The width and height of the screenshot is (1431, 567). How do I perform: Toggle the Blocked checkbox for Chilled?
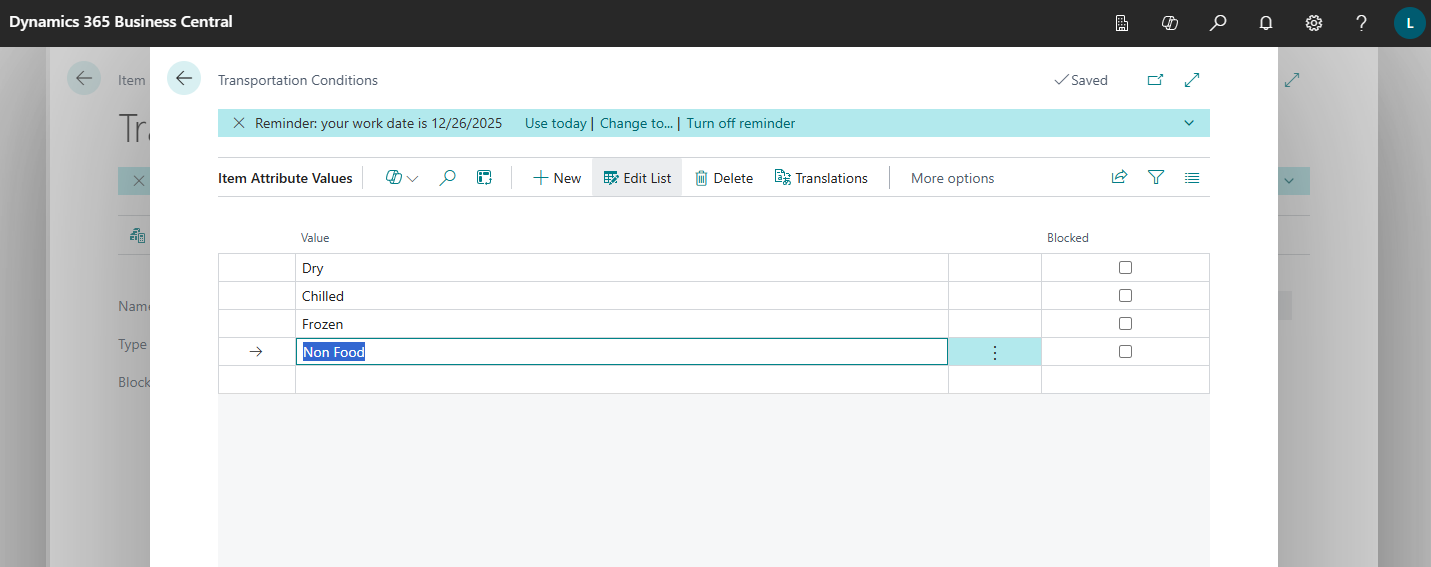pyautogui.click(x=1125, y=296)
